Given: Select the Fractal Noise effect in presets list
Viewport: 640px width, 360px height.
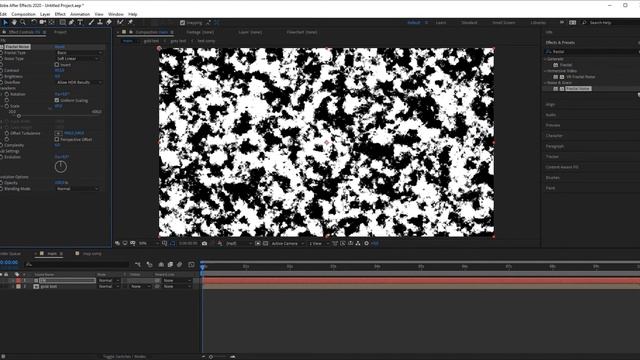Looking at the screenshot, I should (578, 89).
